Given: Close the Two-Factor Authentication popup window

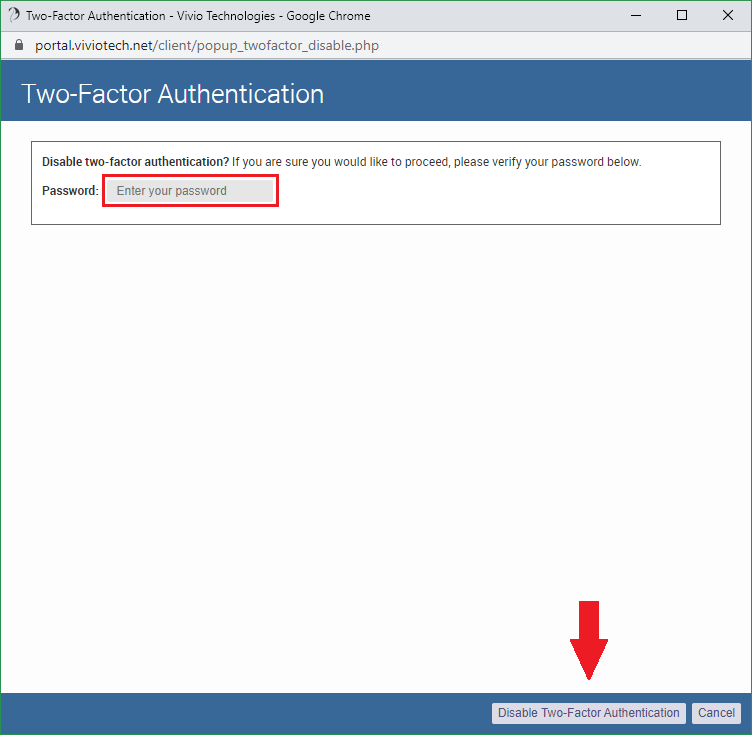Looking at the screenshot, I should point(728,16).
